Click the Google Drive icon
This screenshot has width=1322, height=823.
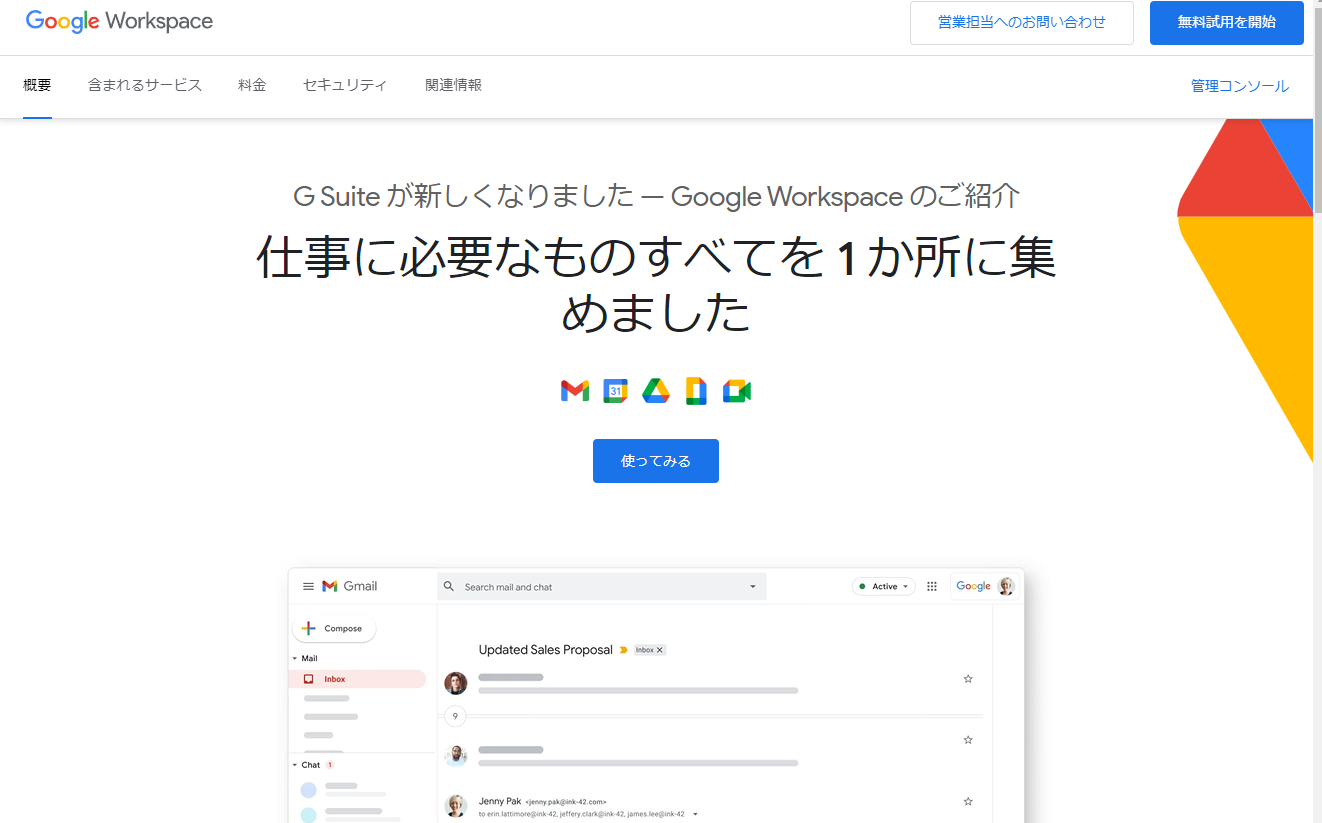point(656,391)
